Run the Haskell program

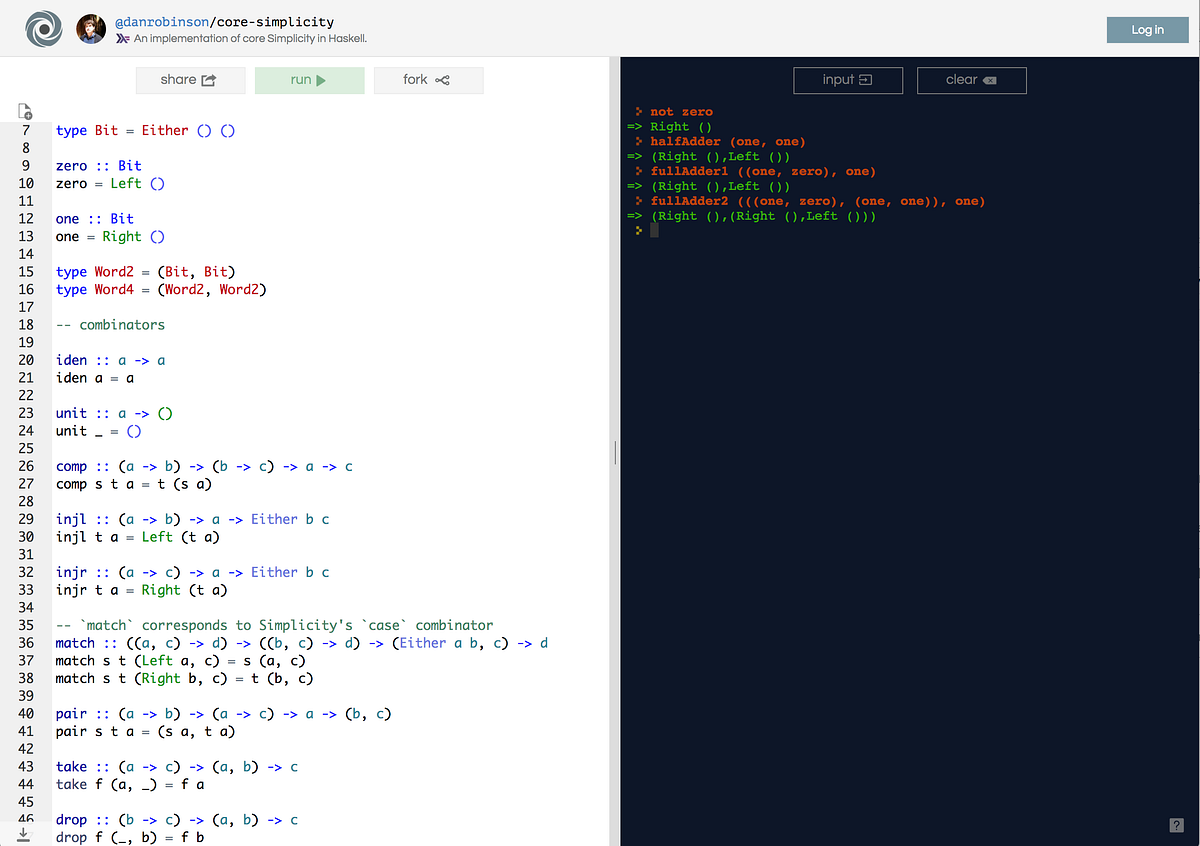point(309,80)
